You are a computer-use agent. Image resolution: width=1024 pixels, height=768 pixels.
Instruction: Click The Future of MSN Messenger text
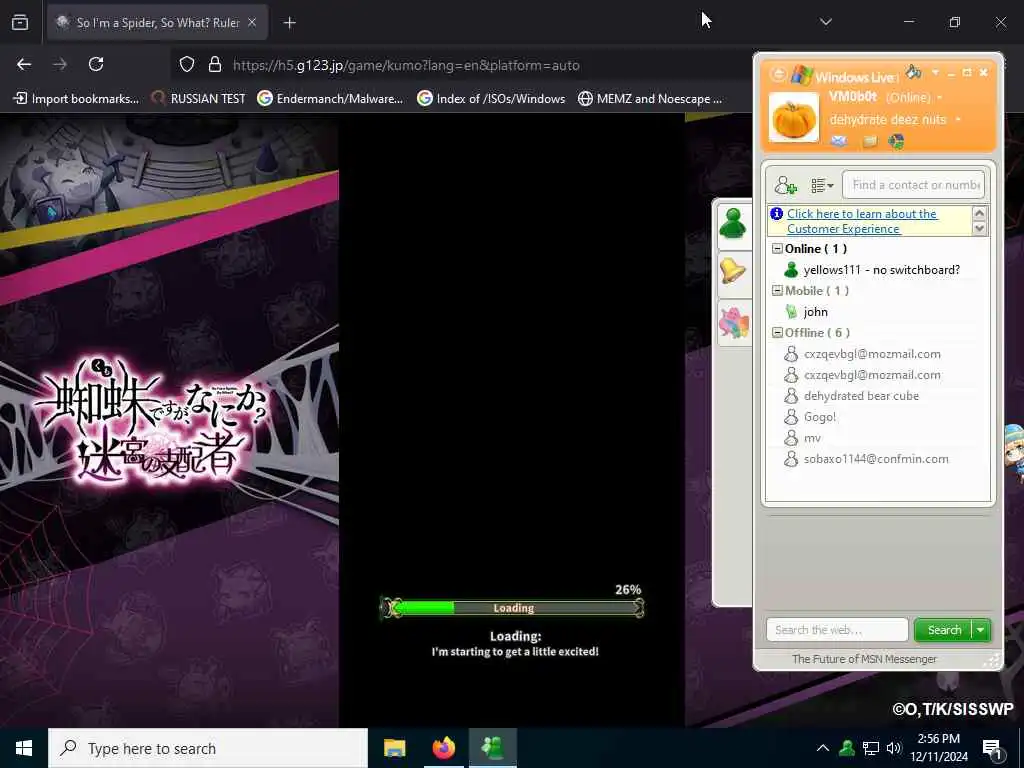(x=864, y=659)
